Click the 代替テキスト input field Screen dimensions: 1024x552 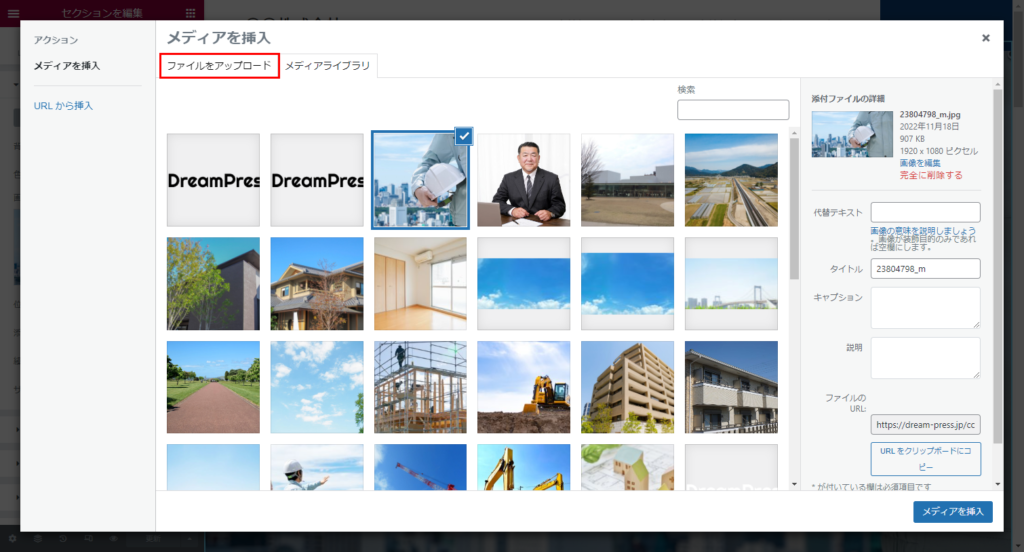tap(925, 212)
